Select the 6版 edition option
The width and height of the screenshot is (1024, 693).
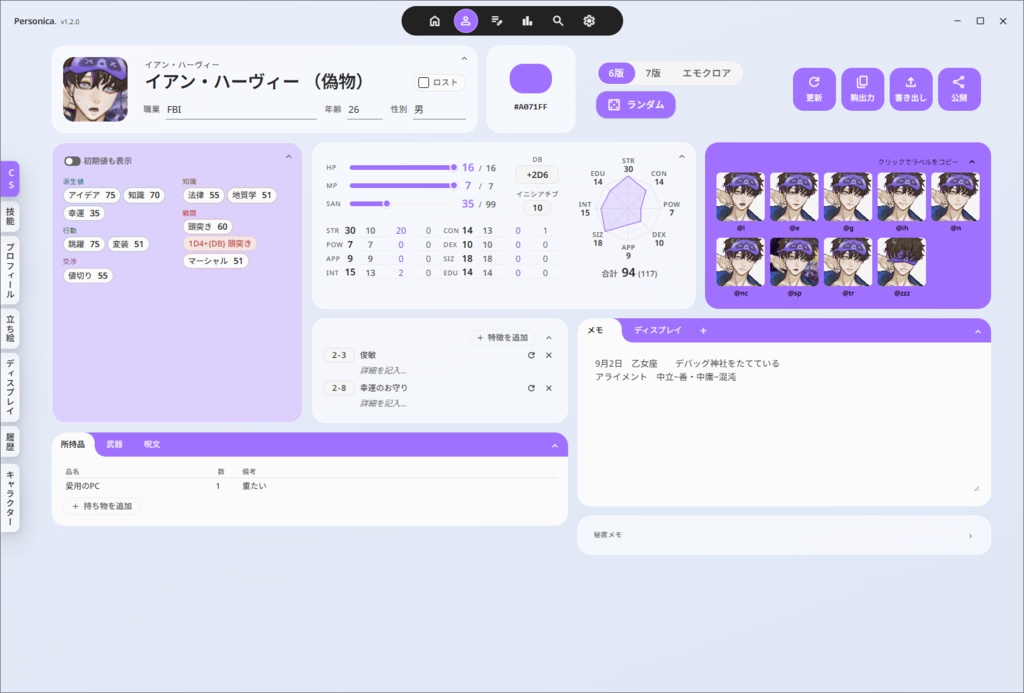pos(616,73)
